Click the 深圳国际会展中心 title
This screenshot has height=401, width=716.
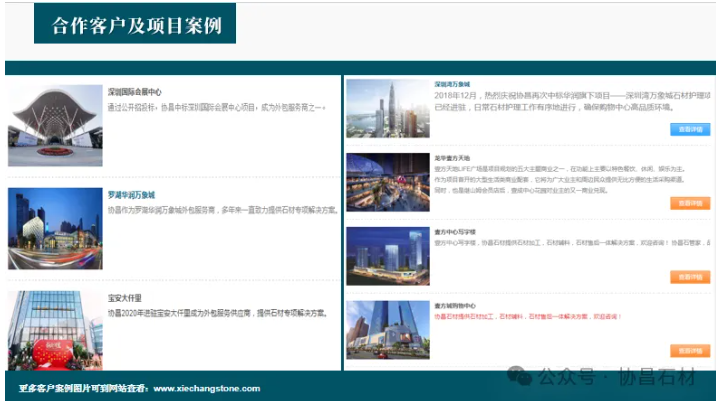pos(134,92)
